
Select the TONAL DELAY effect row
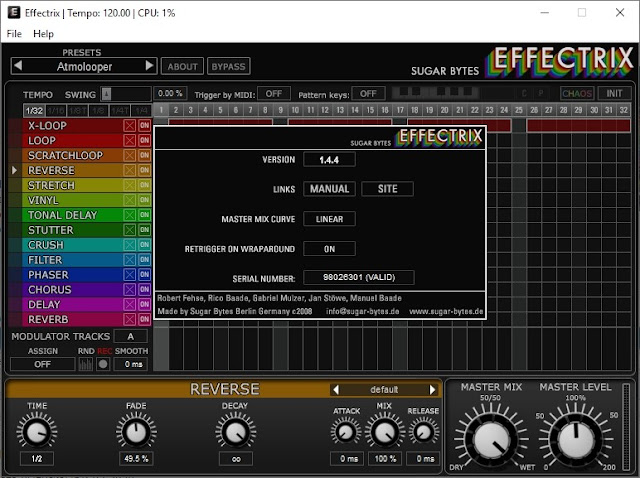click(x=72, y=215)
